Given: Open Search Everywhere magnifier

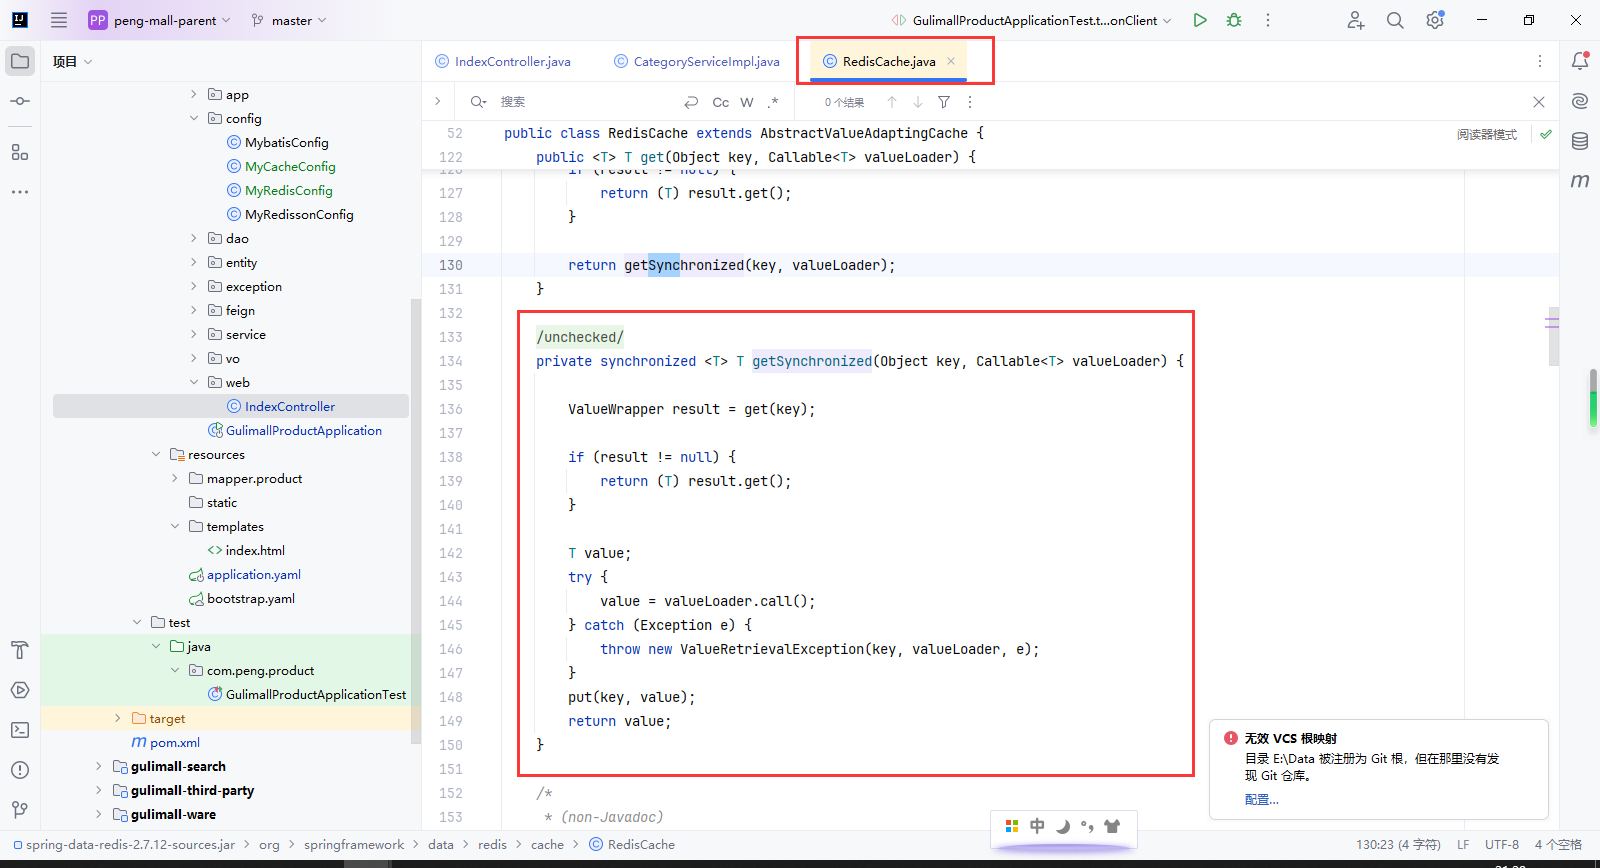Looking at the screenshot, I should click(x=1395, y=20).
